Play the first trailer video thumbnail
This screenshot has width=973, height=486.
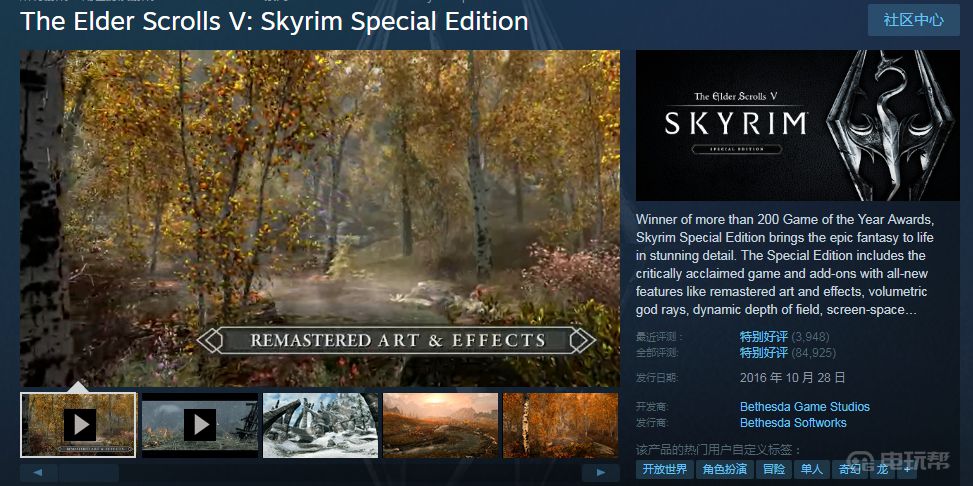coord(78,425)
